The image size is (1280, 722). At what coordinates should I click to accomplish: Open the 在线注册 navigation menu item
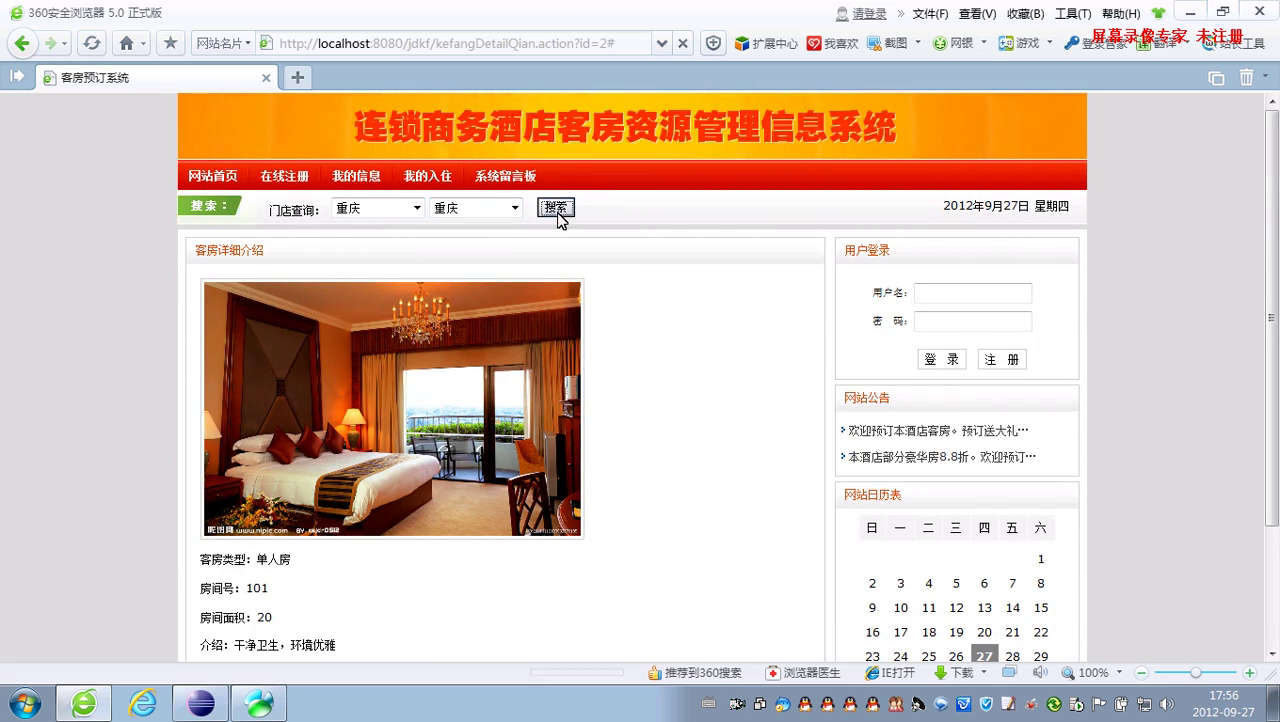tap(284, 176)
